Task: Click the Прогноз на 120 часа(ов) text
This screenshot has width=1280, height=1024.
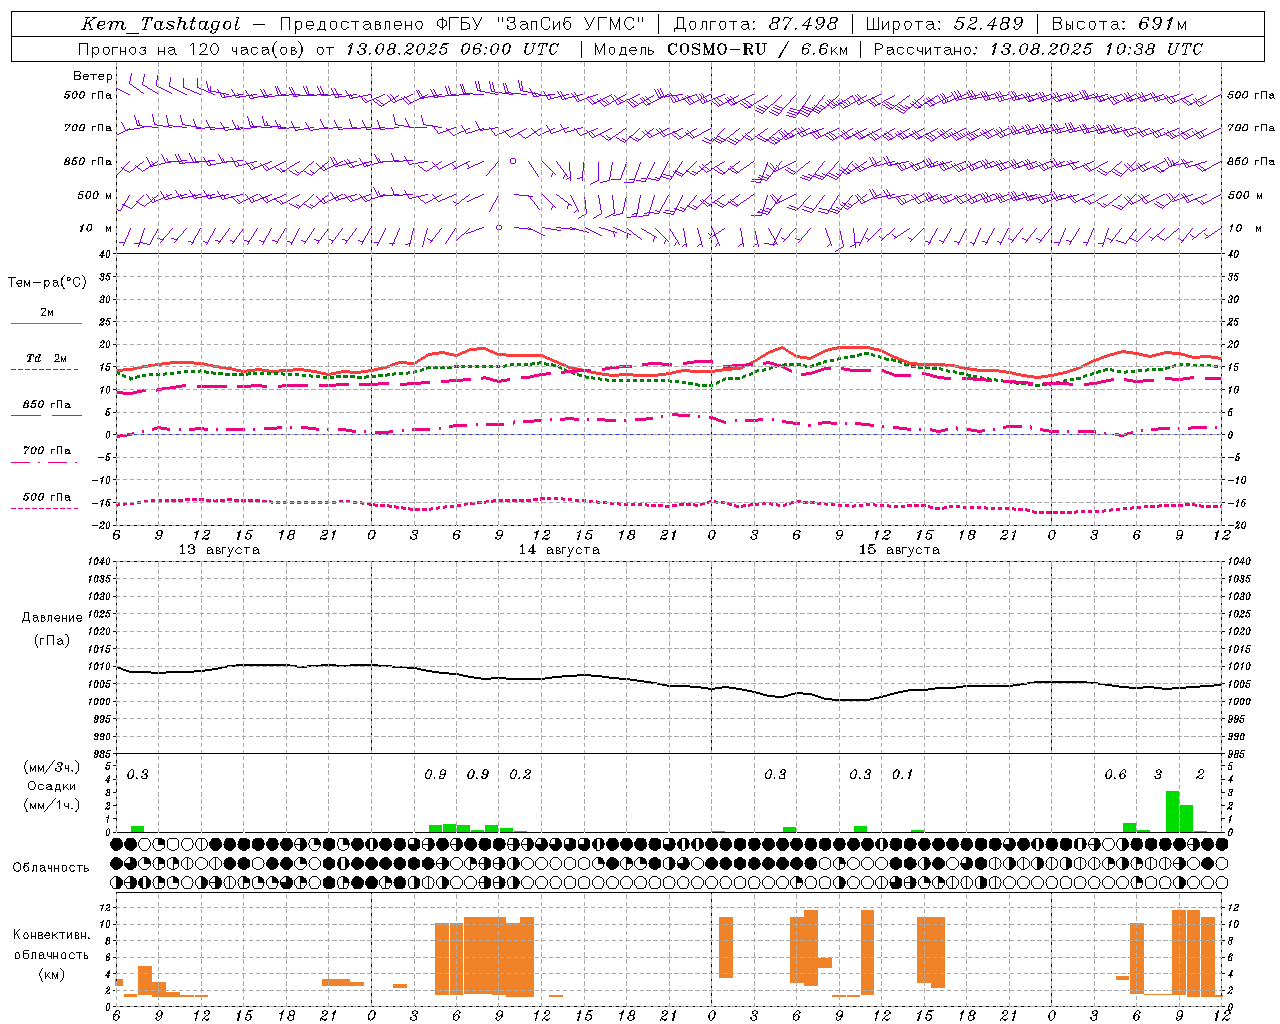Action: tap(191, 49)
